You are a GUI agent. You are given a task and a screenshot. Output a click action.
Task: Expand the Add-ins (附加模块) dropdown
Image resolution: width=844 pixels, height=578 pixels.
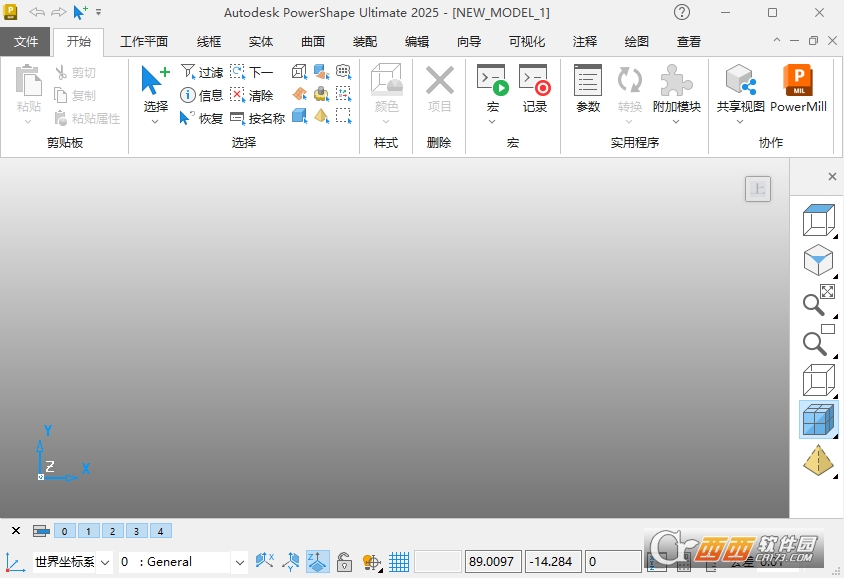coord(676,122)
